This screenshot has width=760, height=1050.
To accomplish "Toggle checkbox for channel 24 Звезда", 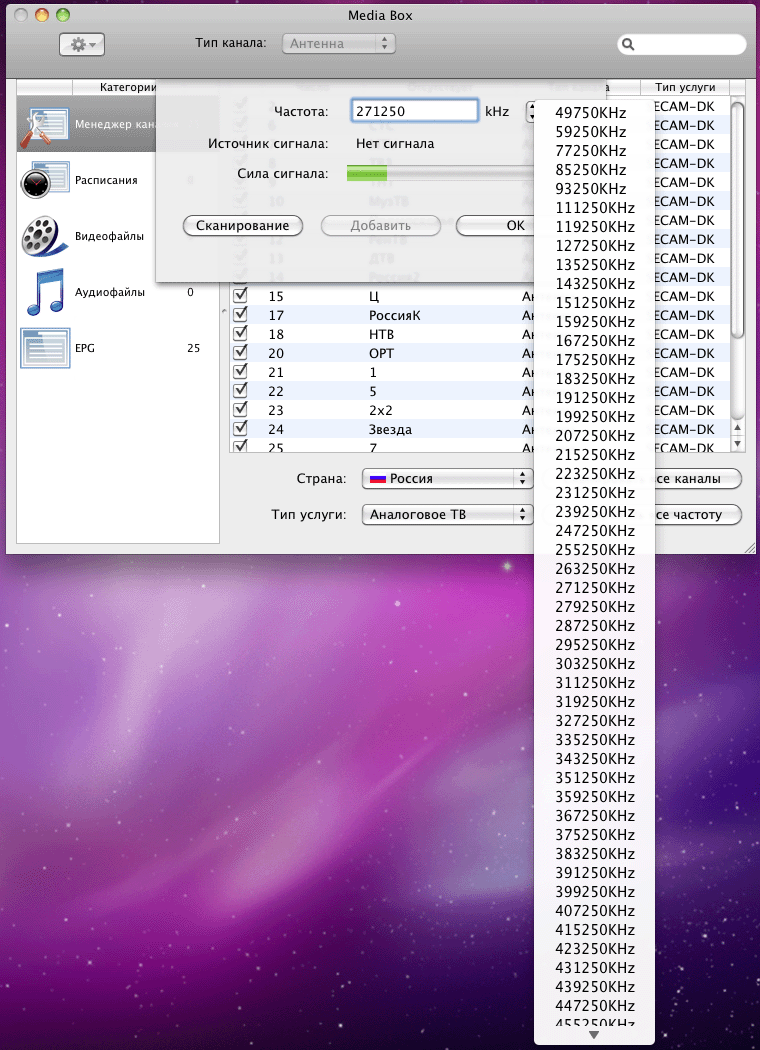I will pos(240,429).
